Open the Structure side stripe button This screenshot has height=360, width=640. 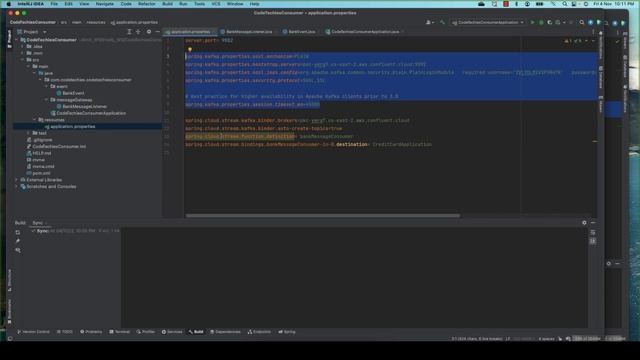[9, 280]
